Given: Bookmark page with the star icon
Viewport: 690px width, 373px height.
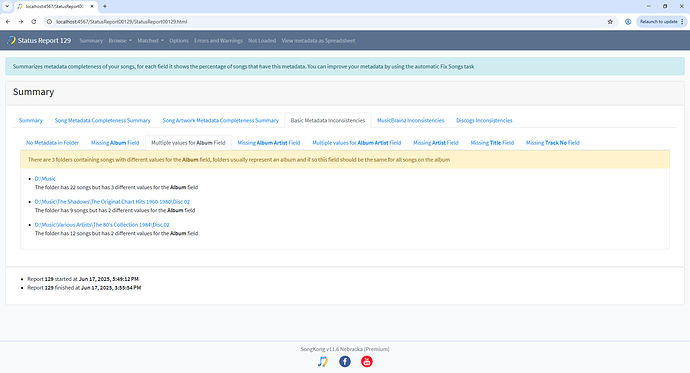Looking at the screenshot, I should pyautogui.click(x=610, y=22).
